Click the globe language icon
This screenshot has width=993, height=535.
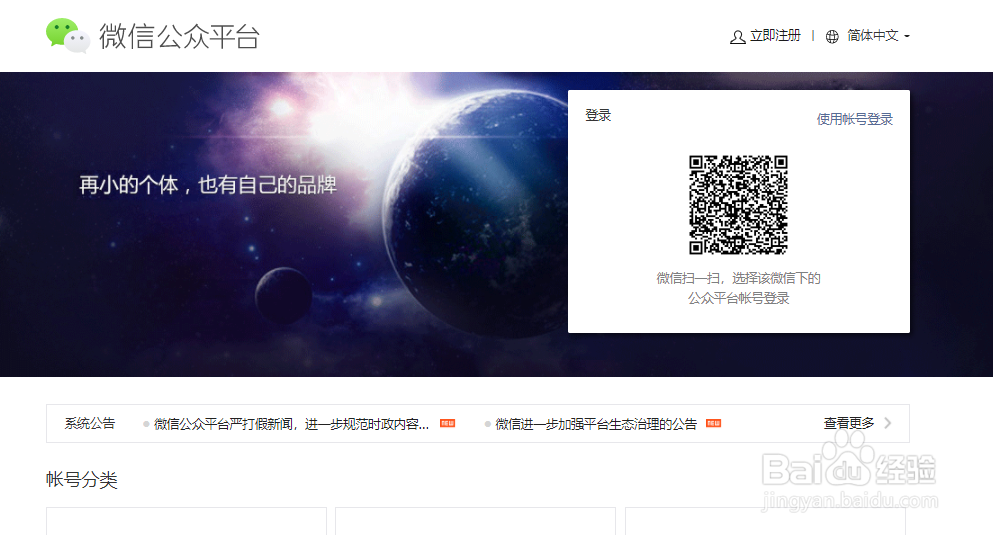click(x=832, y=37)
